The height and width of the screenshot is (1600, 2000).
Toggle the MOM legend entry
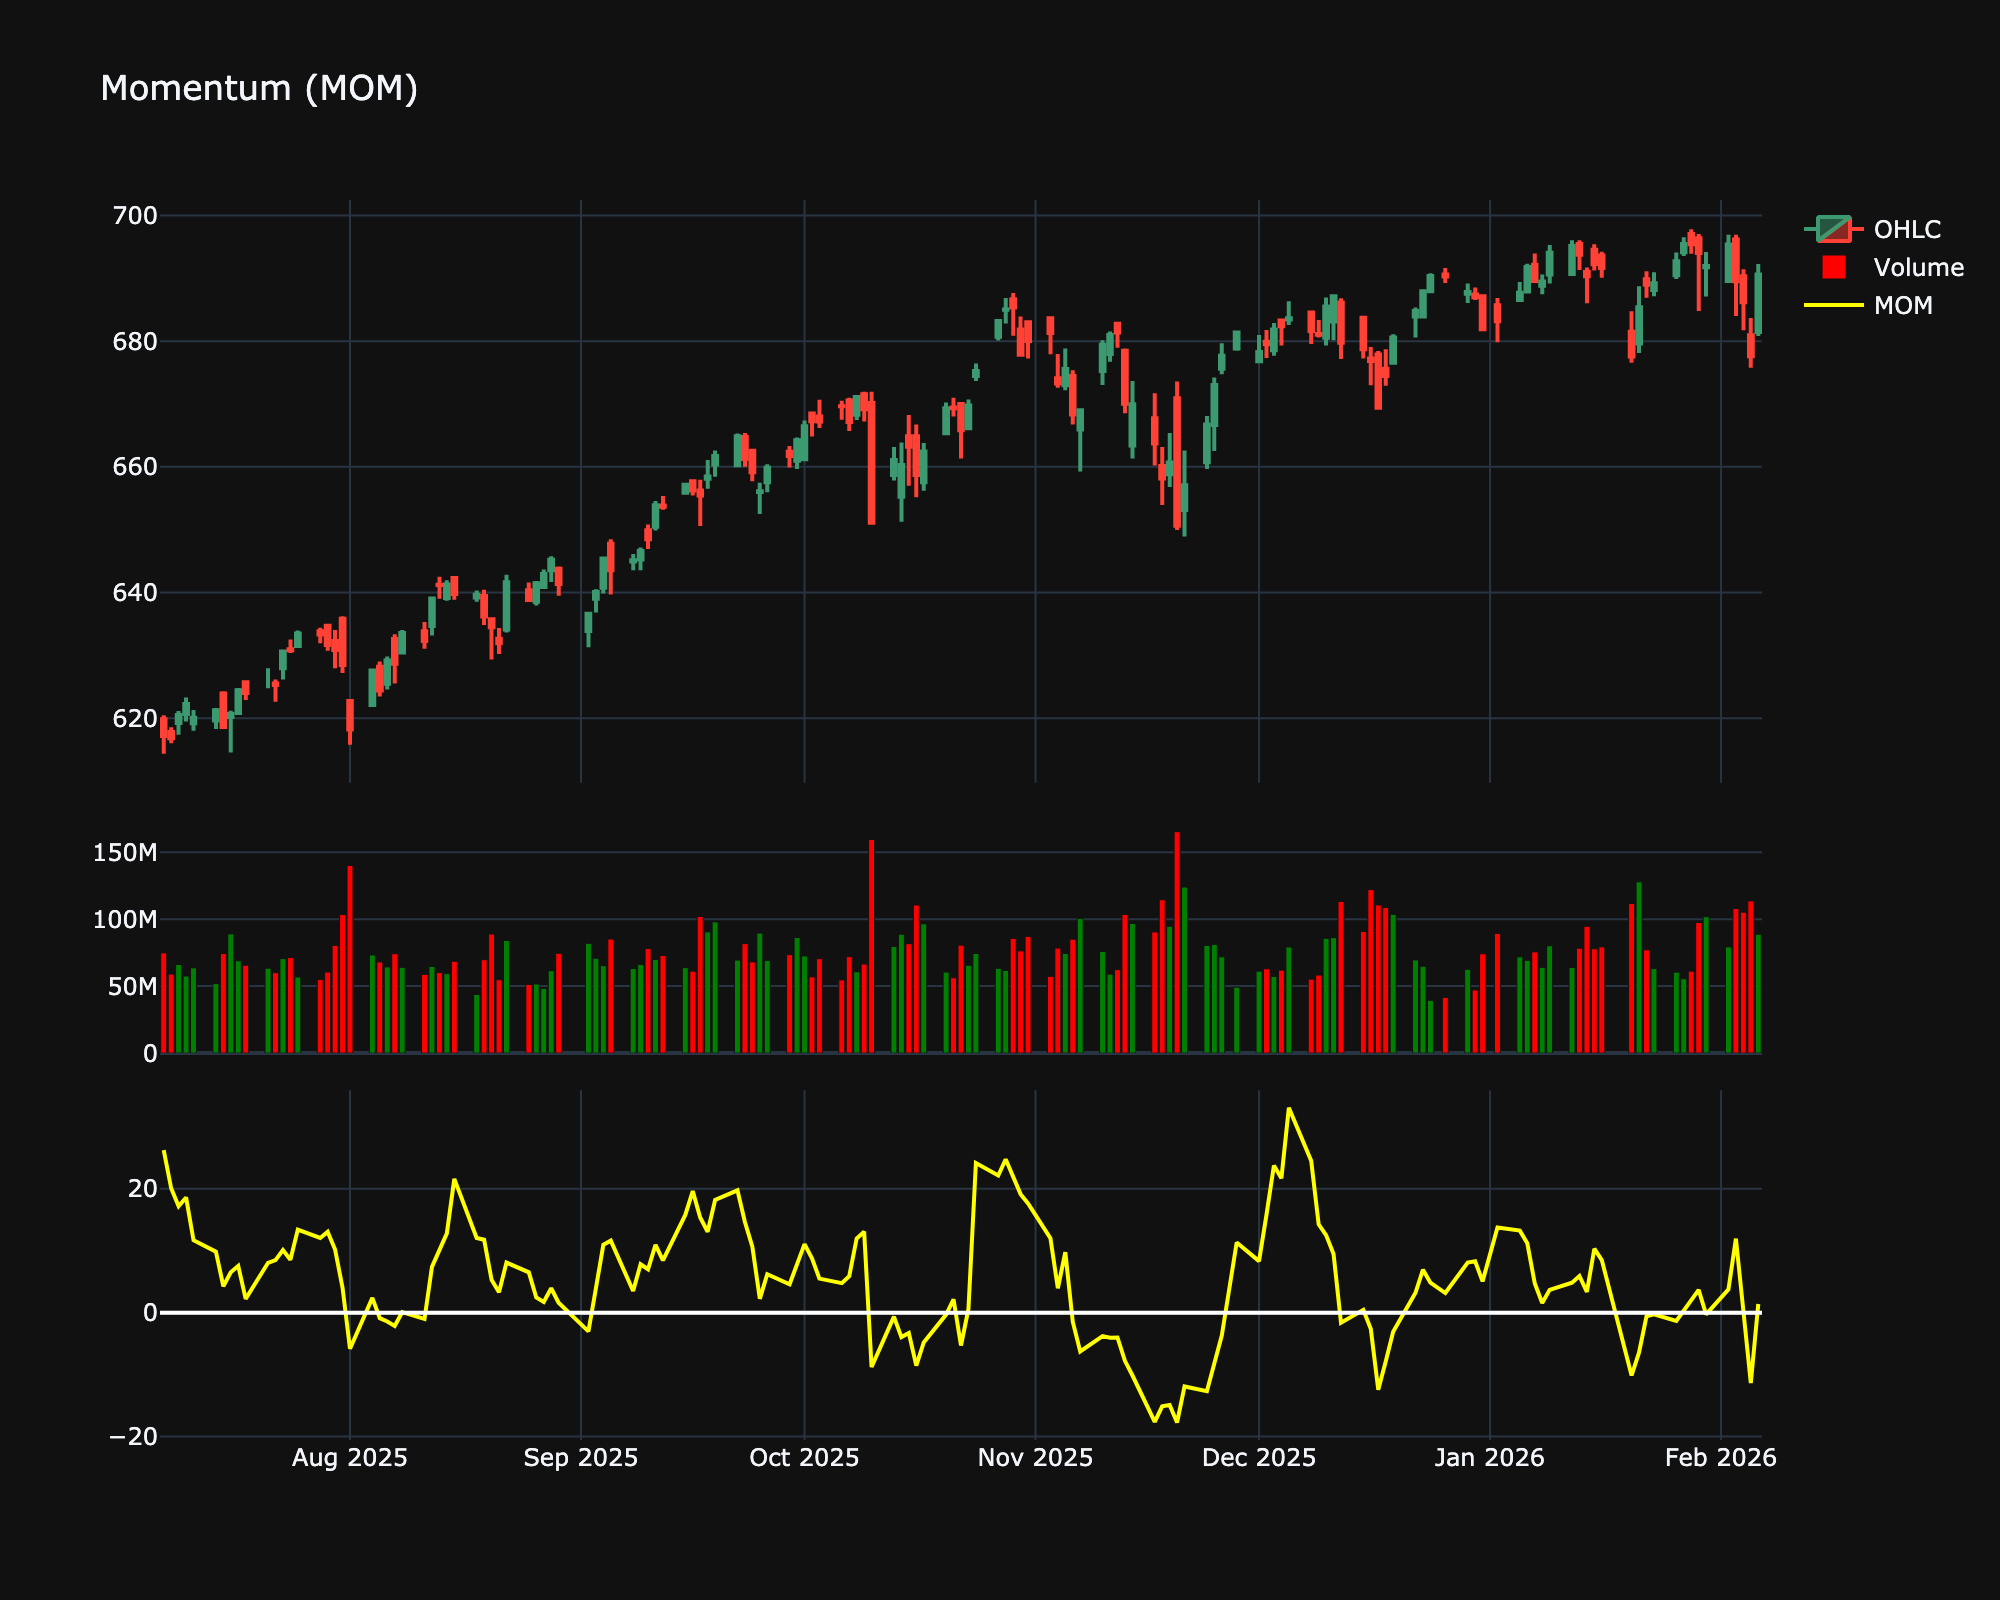pos(1902,306)
